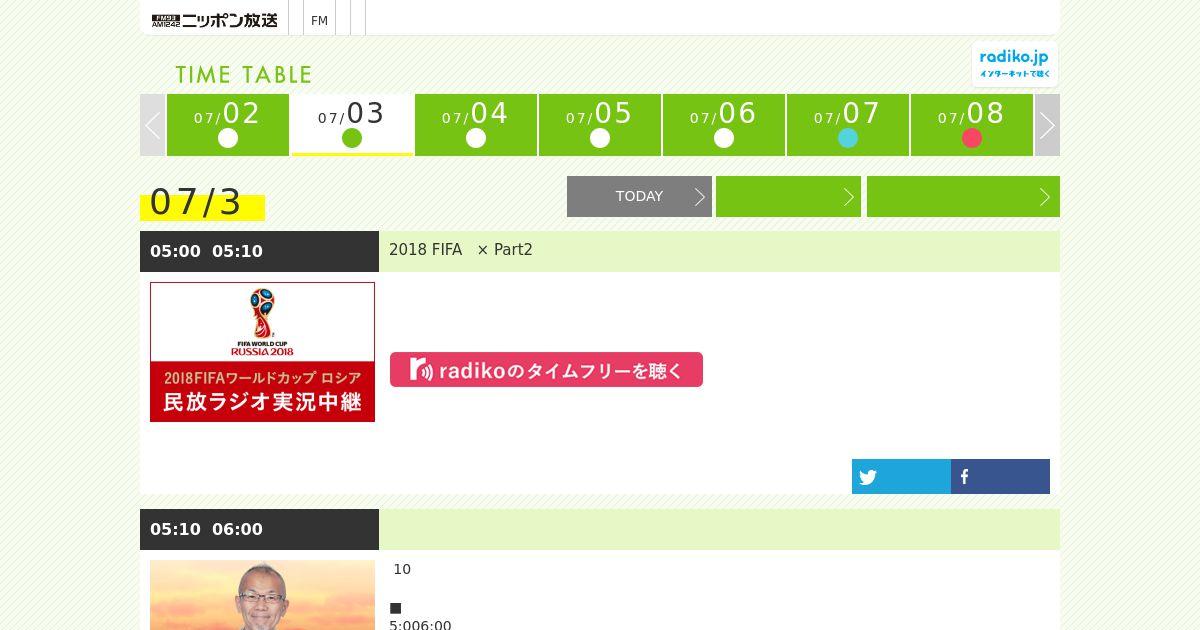1200x630 pixels.
Task: Open the FIFA World Cup Russia 2018 thumbnail
Action: click(262, 352)
